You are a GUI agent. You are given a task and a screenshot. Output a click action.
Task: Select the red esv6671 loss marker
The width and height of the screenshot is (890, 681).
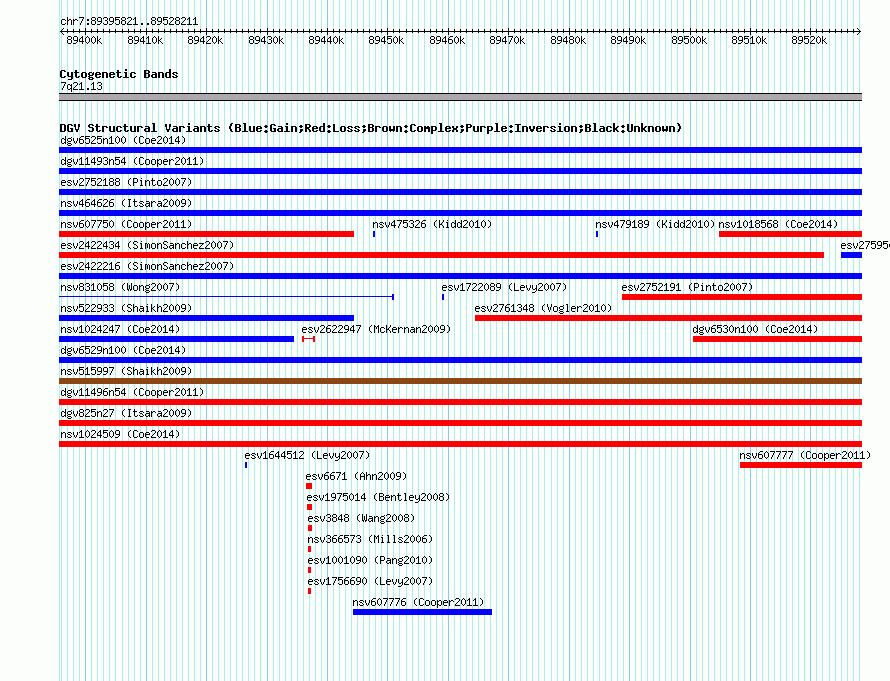pos(309,486)
